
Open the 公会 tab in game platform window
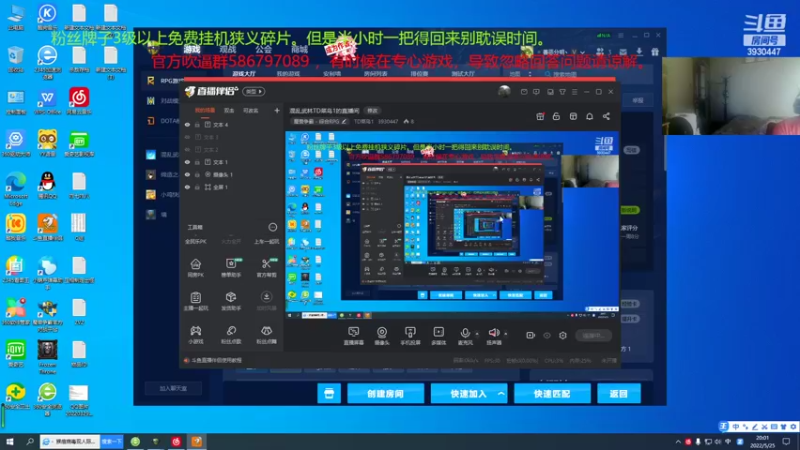(264, 49)
